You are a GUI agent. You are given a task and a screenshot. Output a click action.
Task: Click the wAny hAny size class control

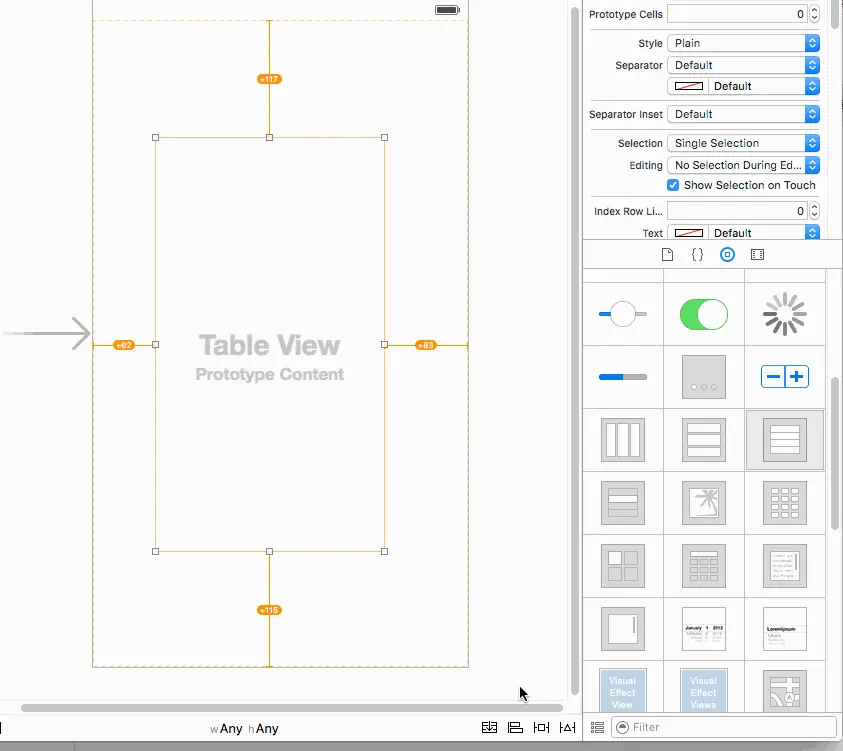coord(244,729)
